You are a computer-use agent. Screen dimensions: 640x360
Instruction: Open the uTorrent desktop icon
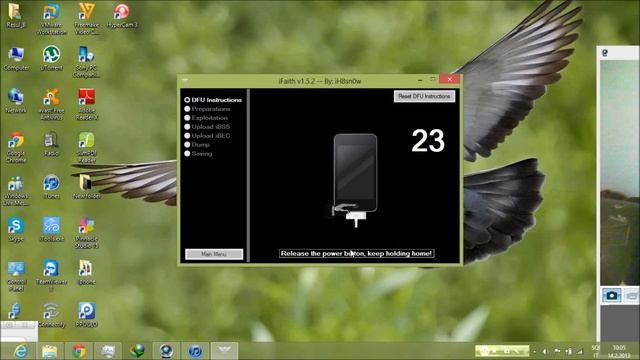coord(51,59)
